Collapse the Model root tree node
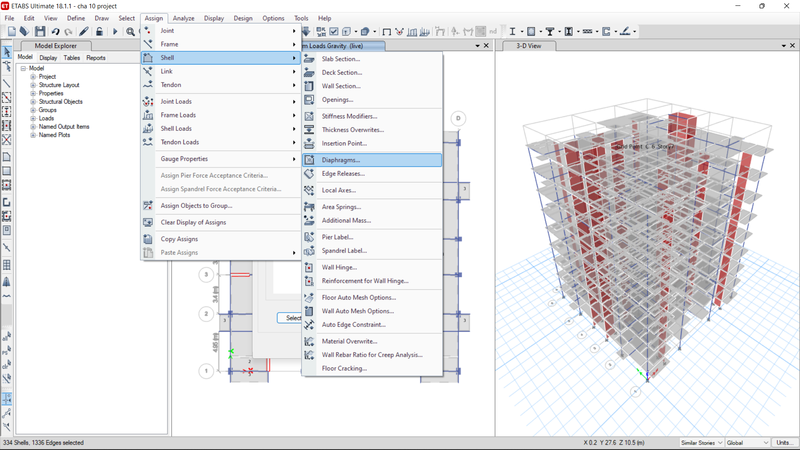 click(23, 68)
